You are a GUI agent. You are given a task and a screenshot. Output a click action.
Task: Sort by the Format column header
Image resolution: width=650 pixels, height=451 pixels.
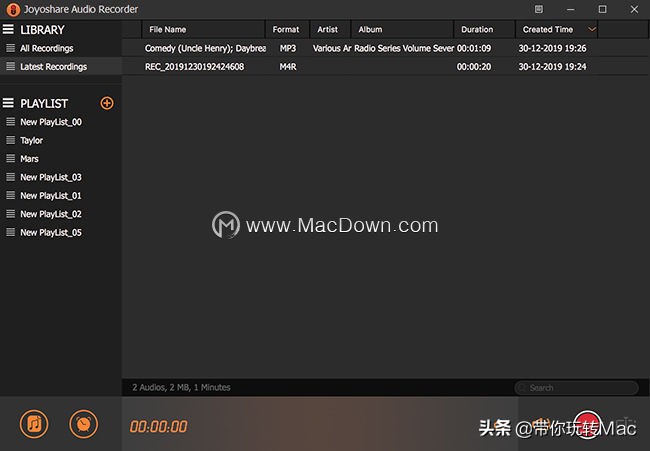pos(287,29)
